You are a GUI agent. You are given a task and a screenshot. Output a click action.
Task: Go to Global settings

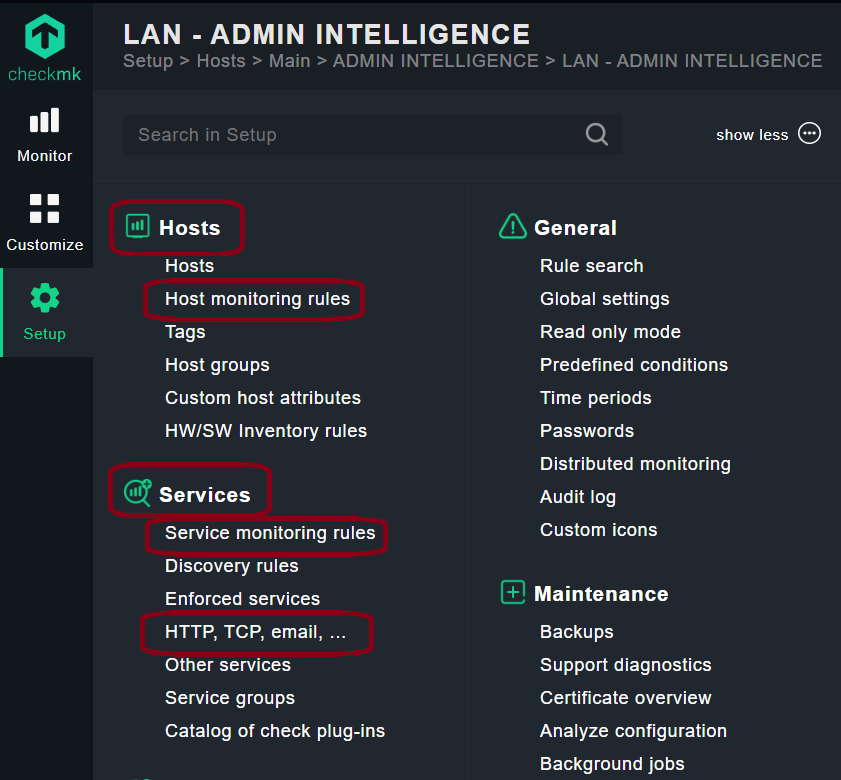604,299
